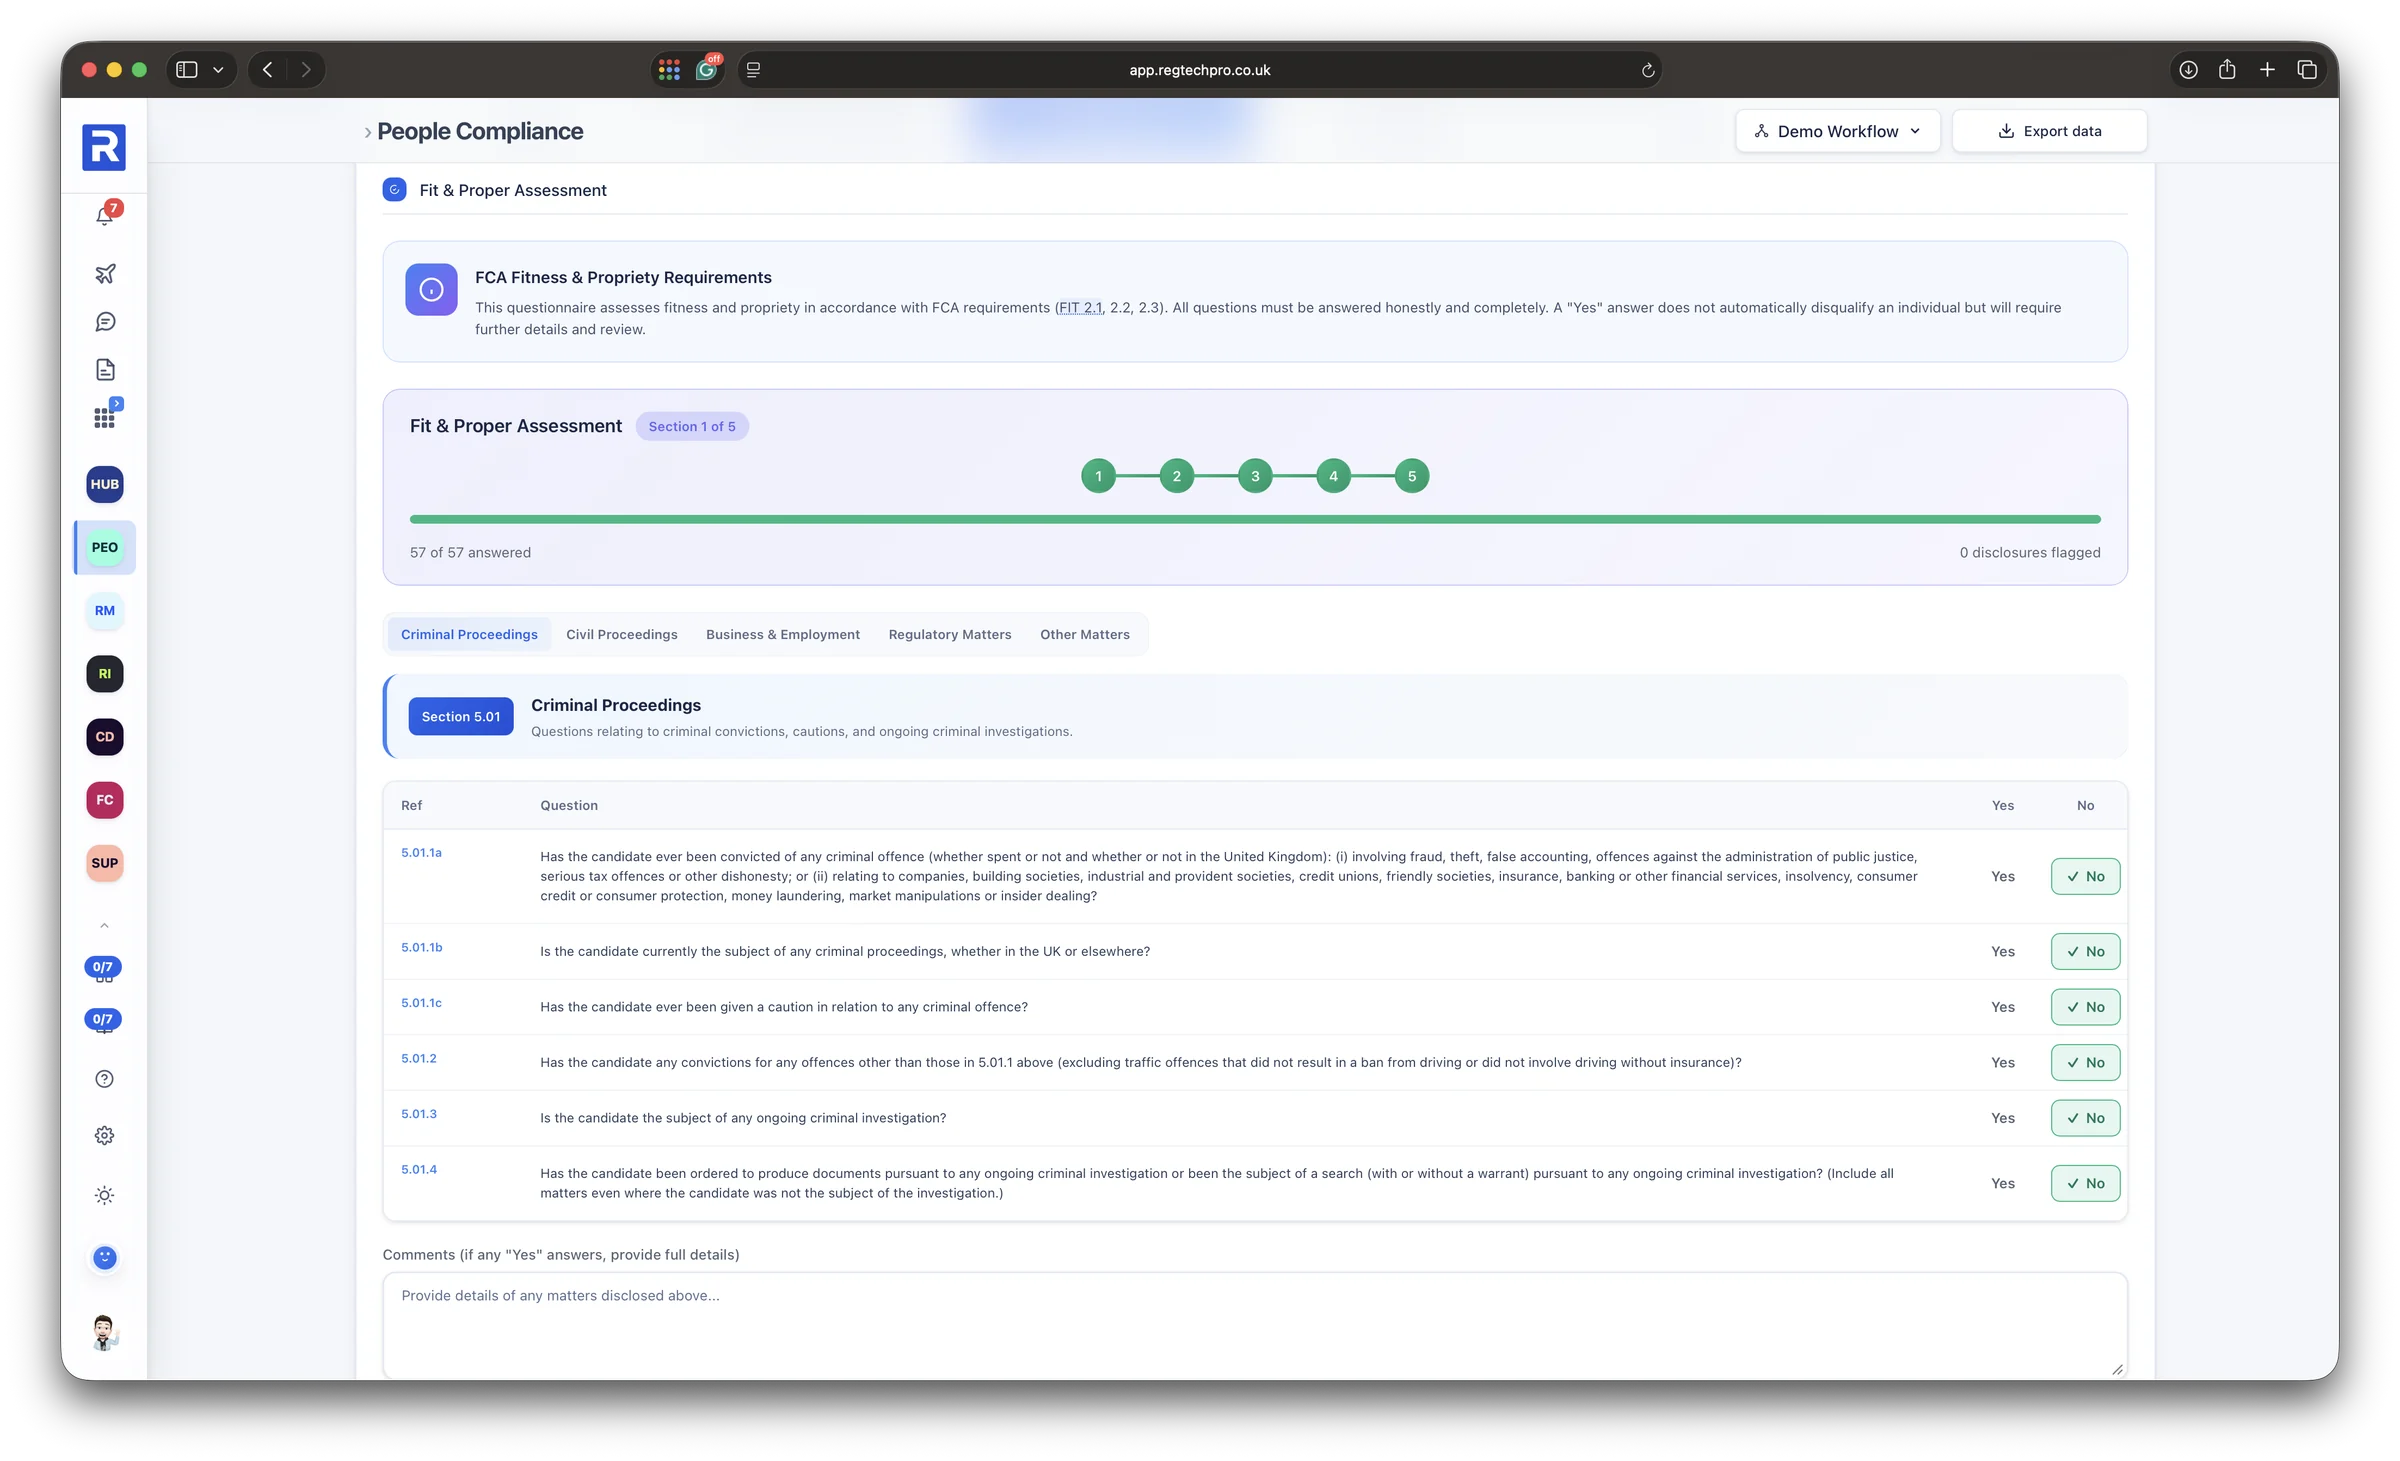Collapse the sidebar module list caret
Image resolution: width=2400 pixels, height=1461 pixels.
point(104,925)
